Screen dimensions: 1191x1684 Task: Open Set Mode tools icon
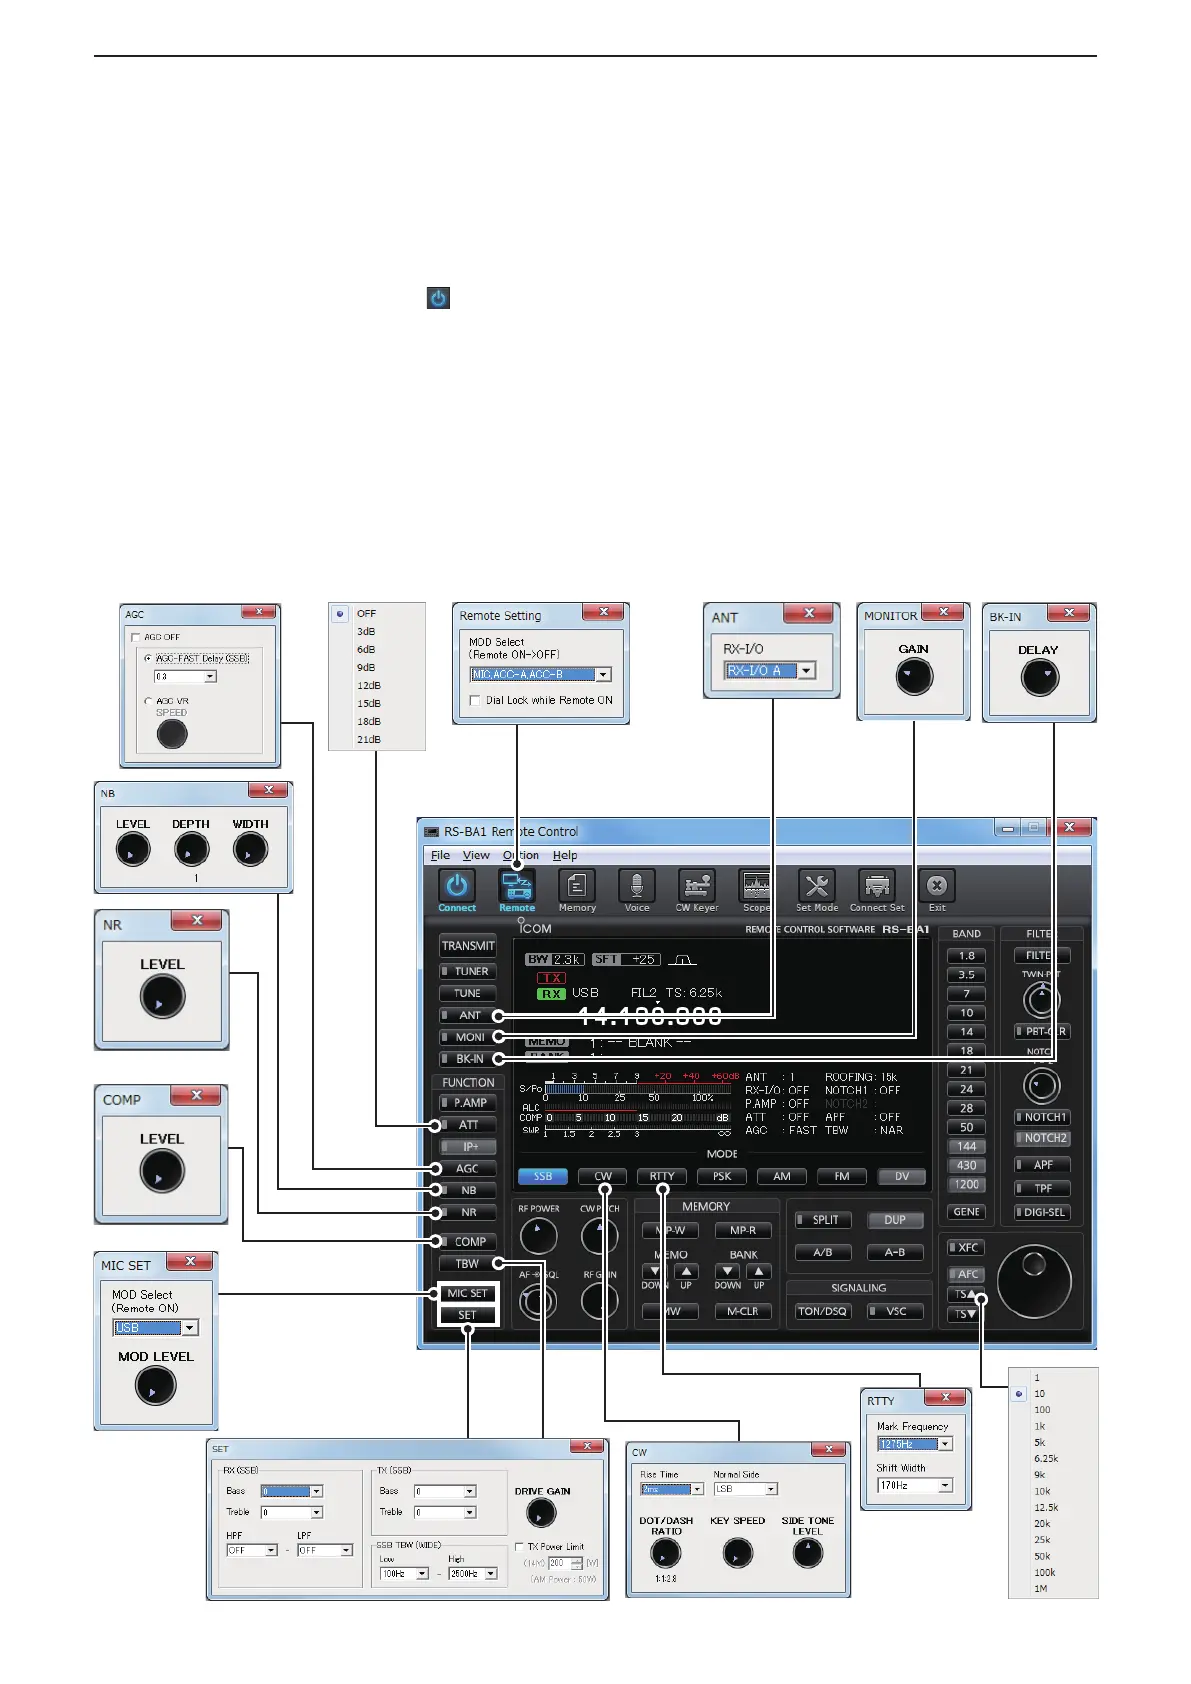point(817,886)
